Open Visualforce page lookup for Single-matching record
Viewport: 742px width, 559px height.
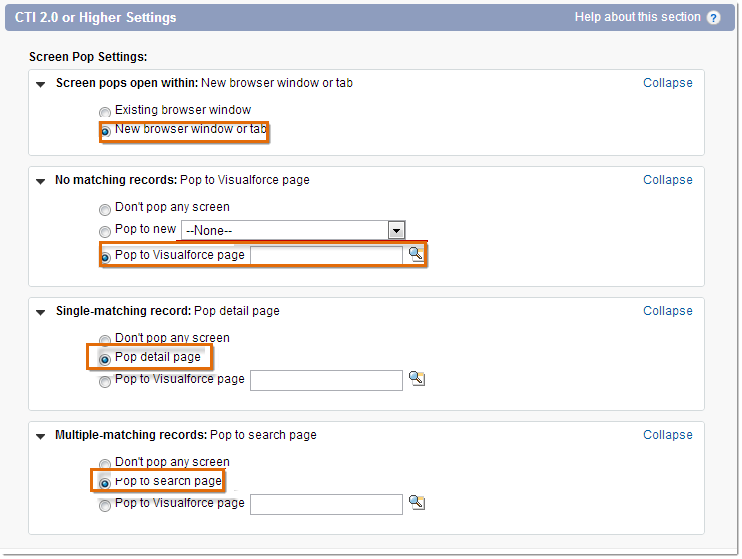pos(416,378)
